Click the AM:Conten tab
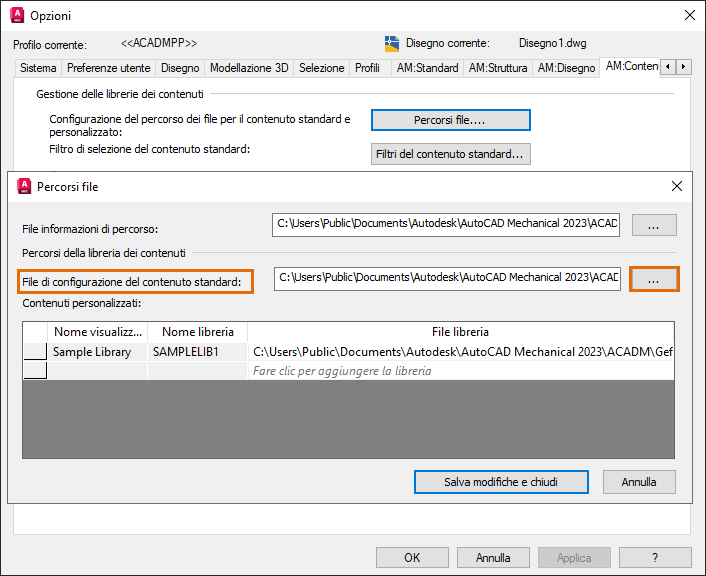Viewport: 706px width, 576px height. pos(630,67)
